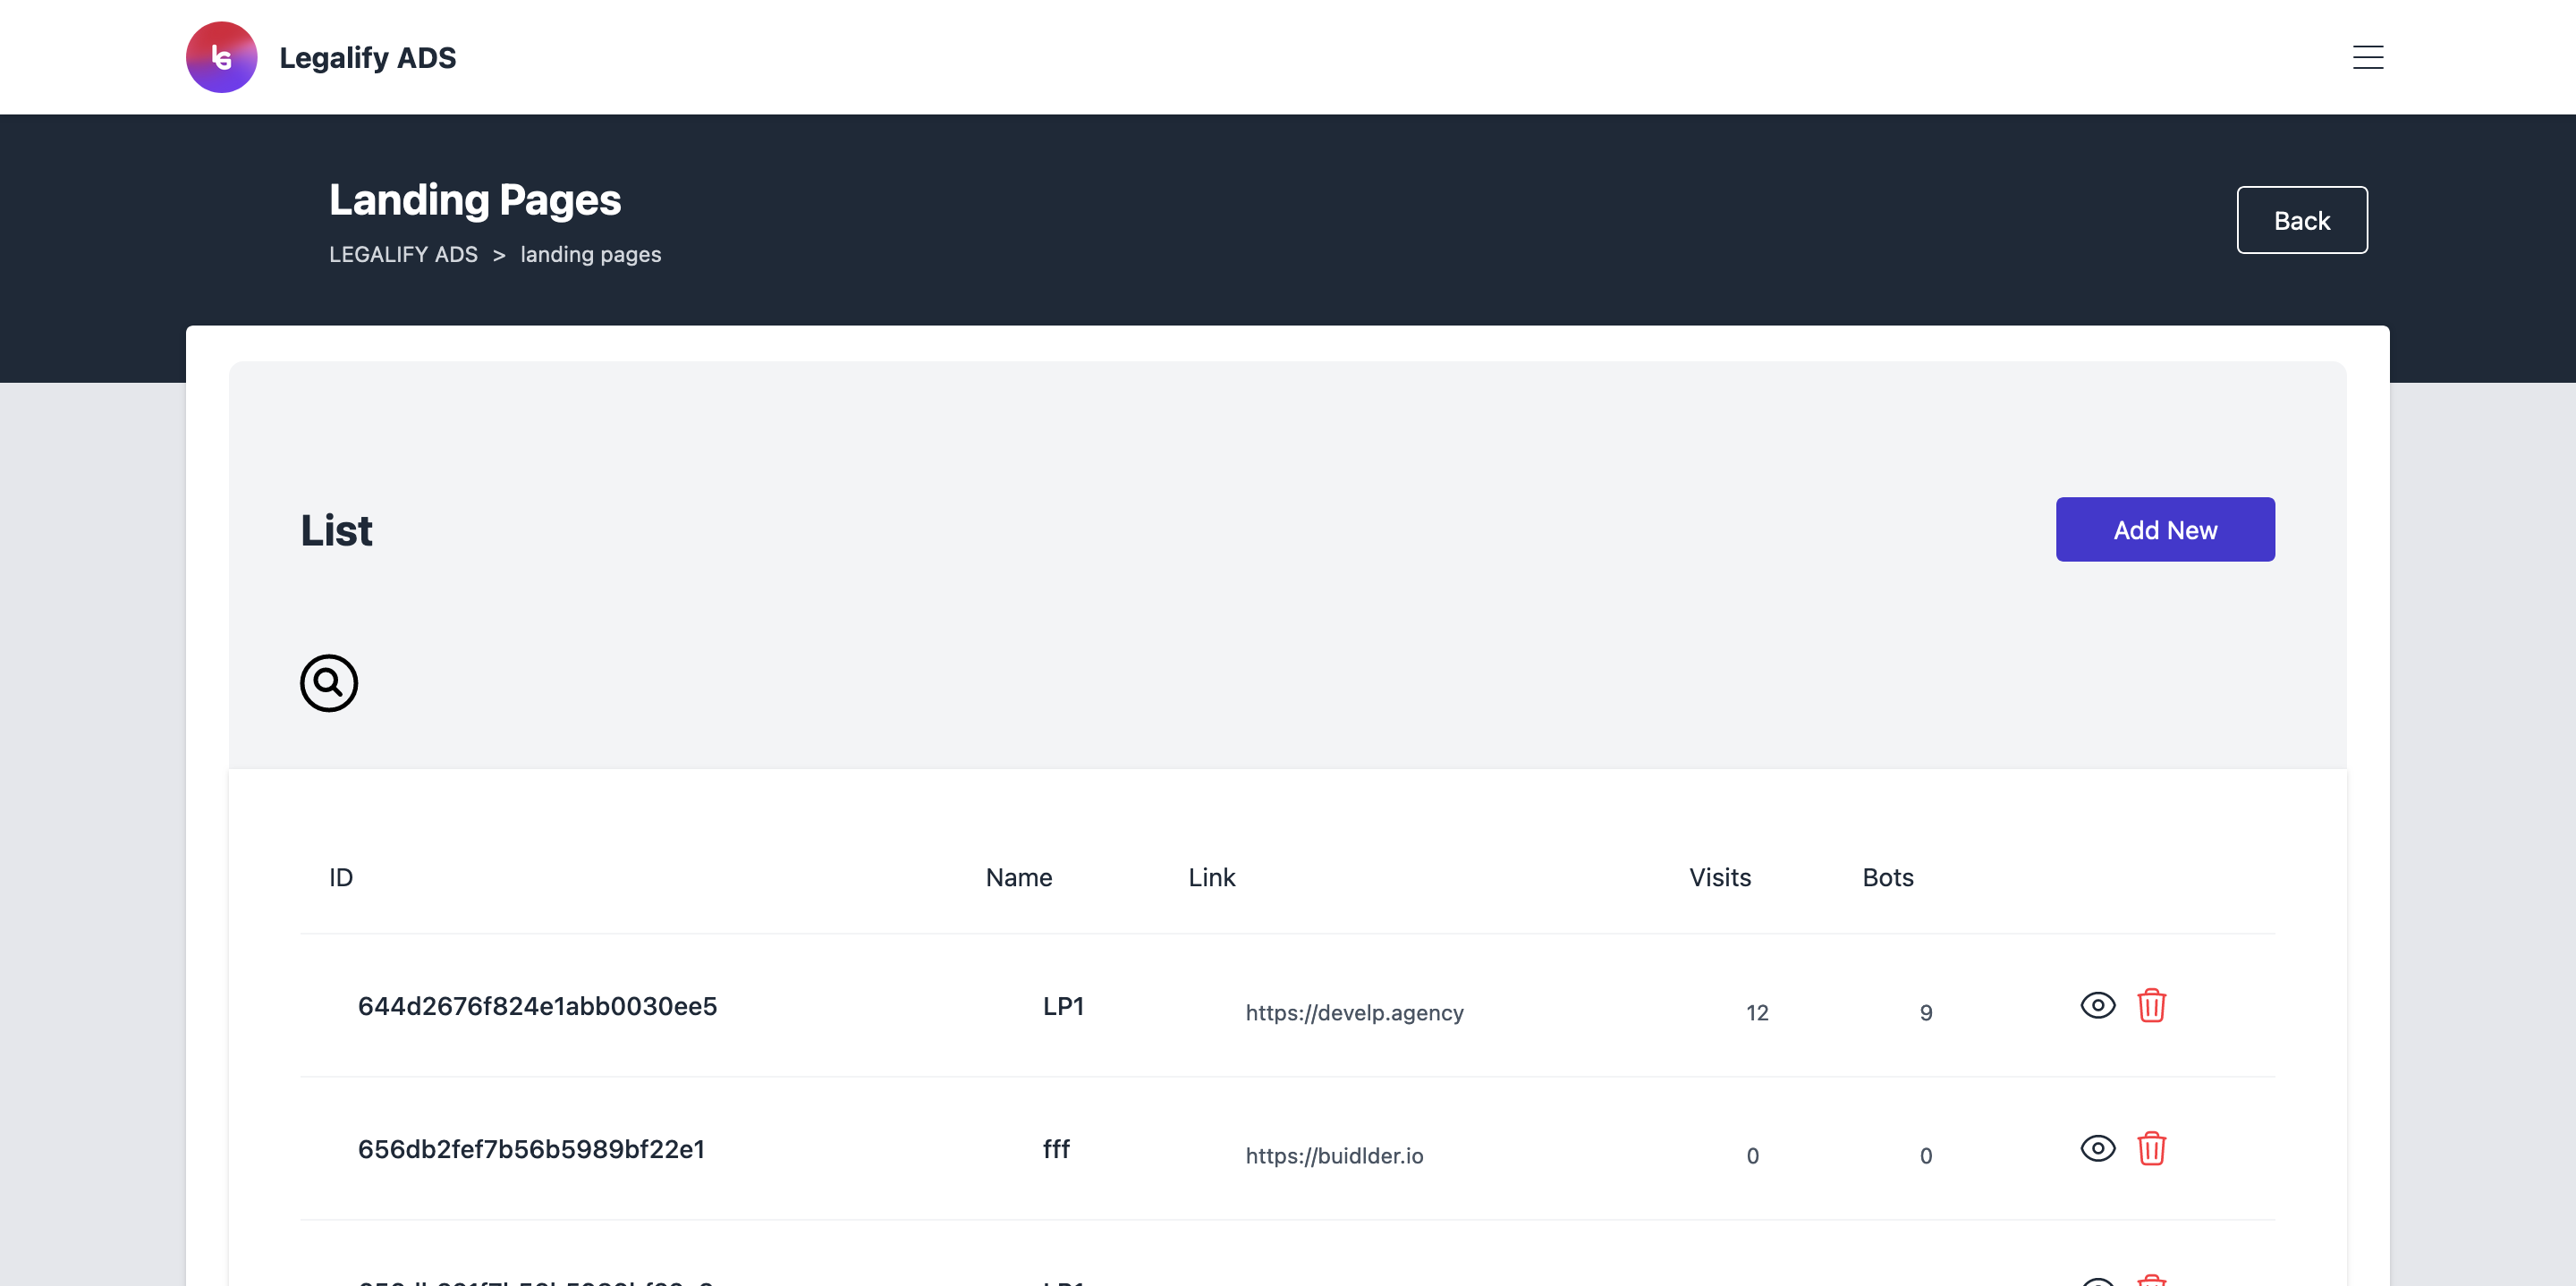
Task: Sort by the Visits column header
Action: tap(1720, 877)
